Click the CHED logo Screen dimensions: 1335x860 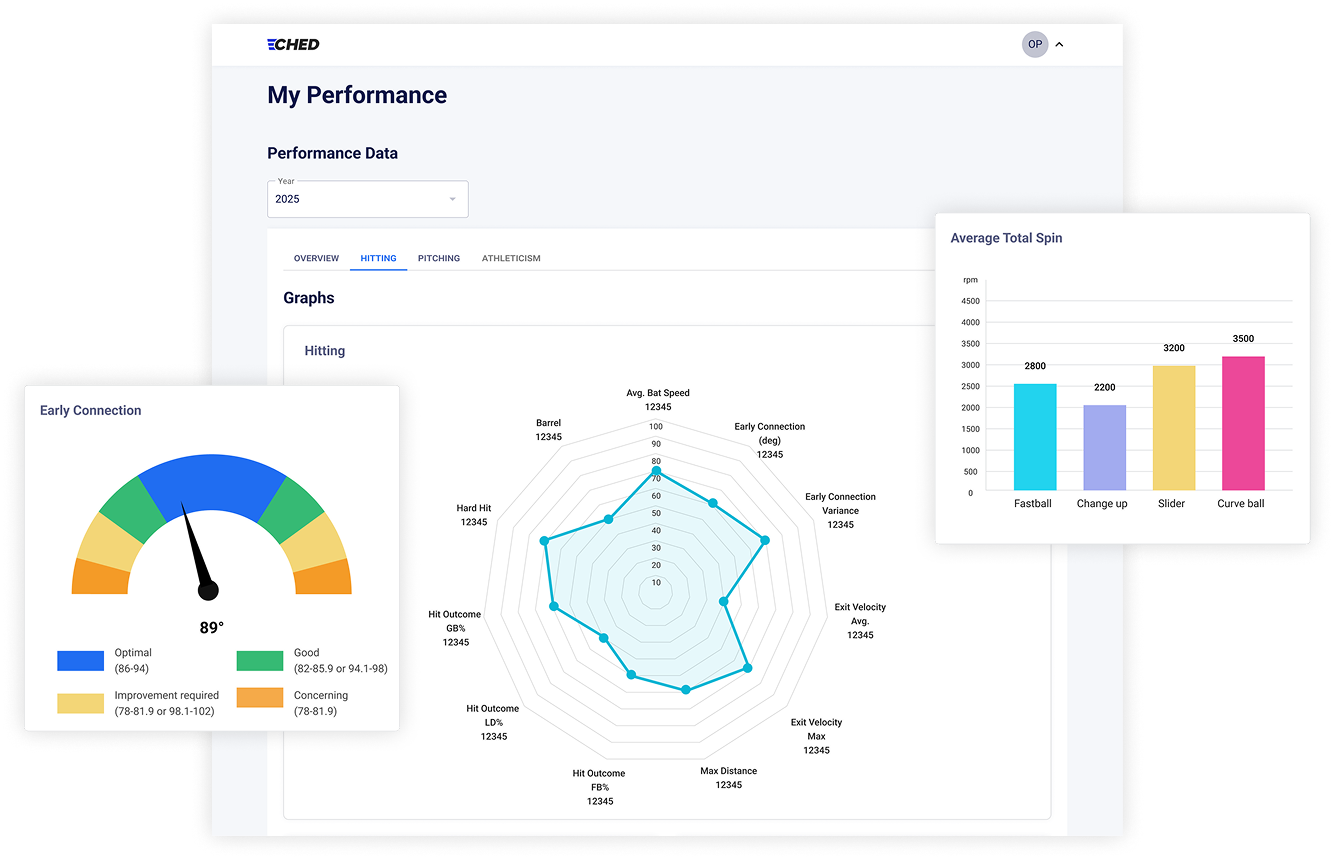point(293,44)
